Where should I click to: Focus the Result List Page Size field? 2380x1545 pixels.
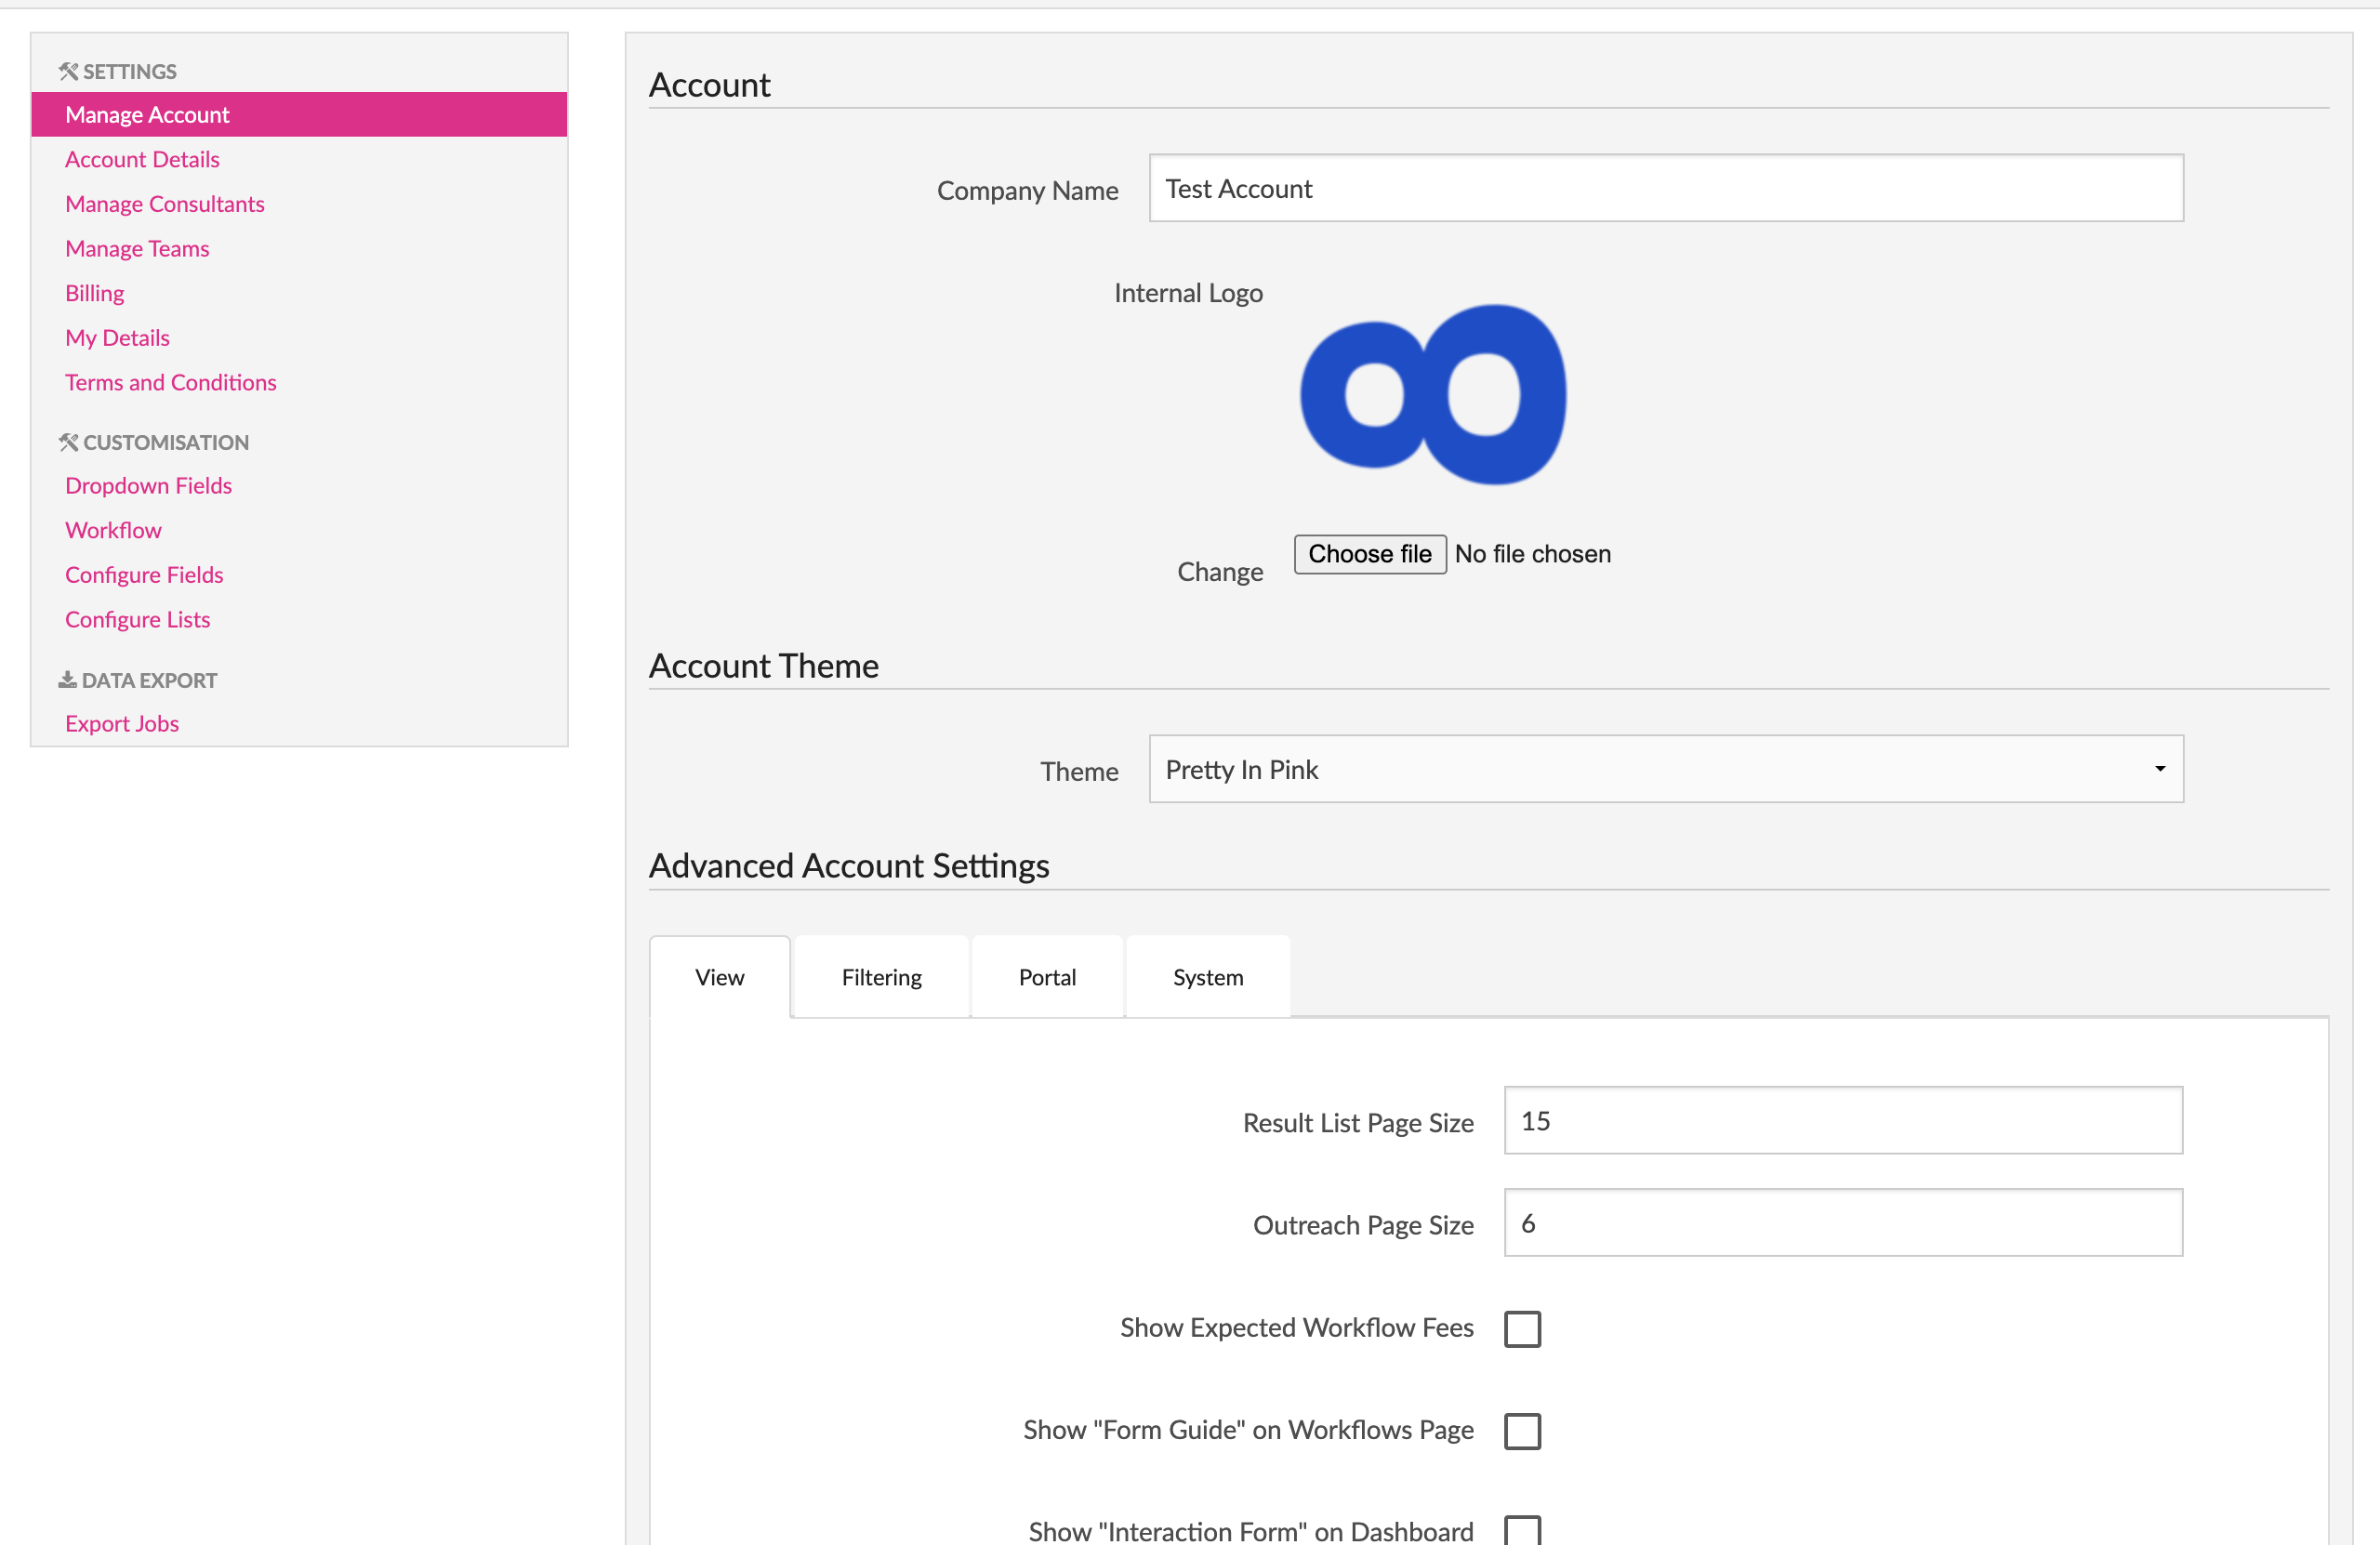pyautogui.click(x=1842, y=1121)
